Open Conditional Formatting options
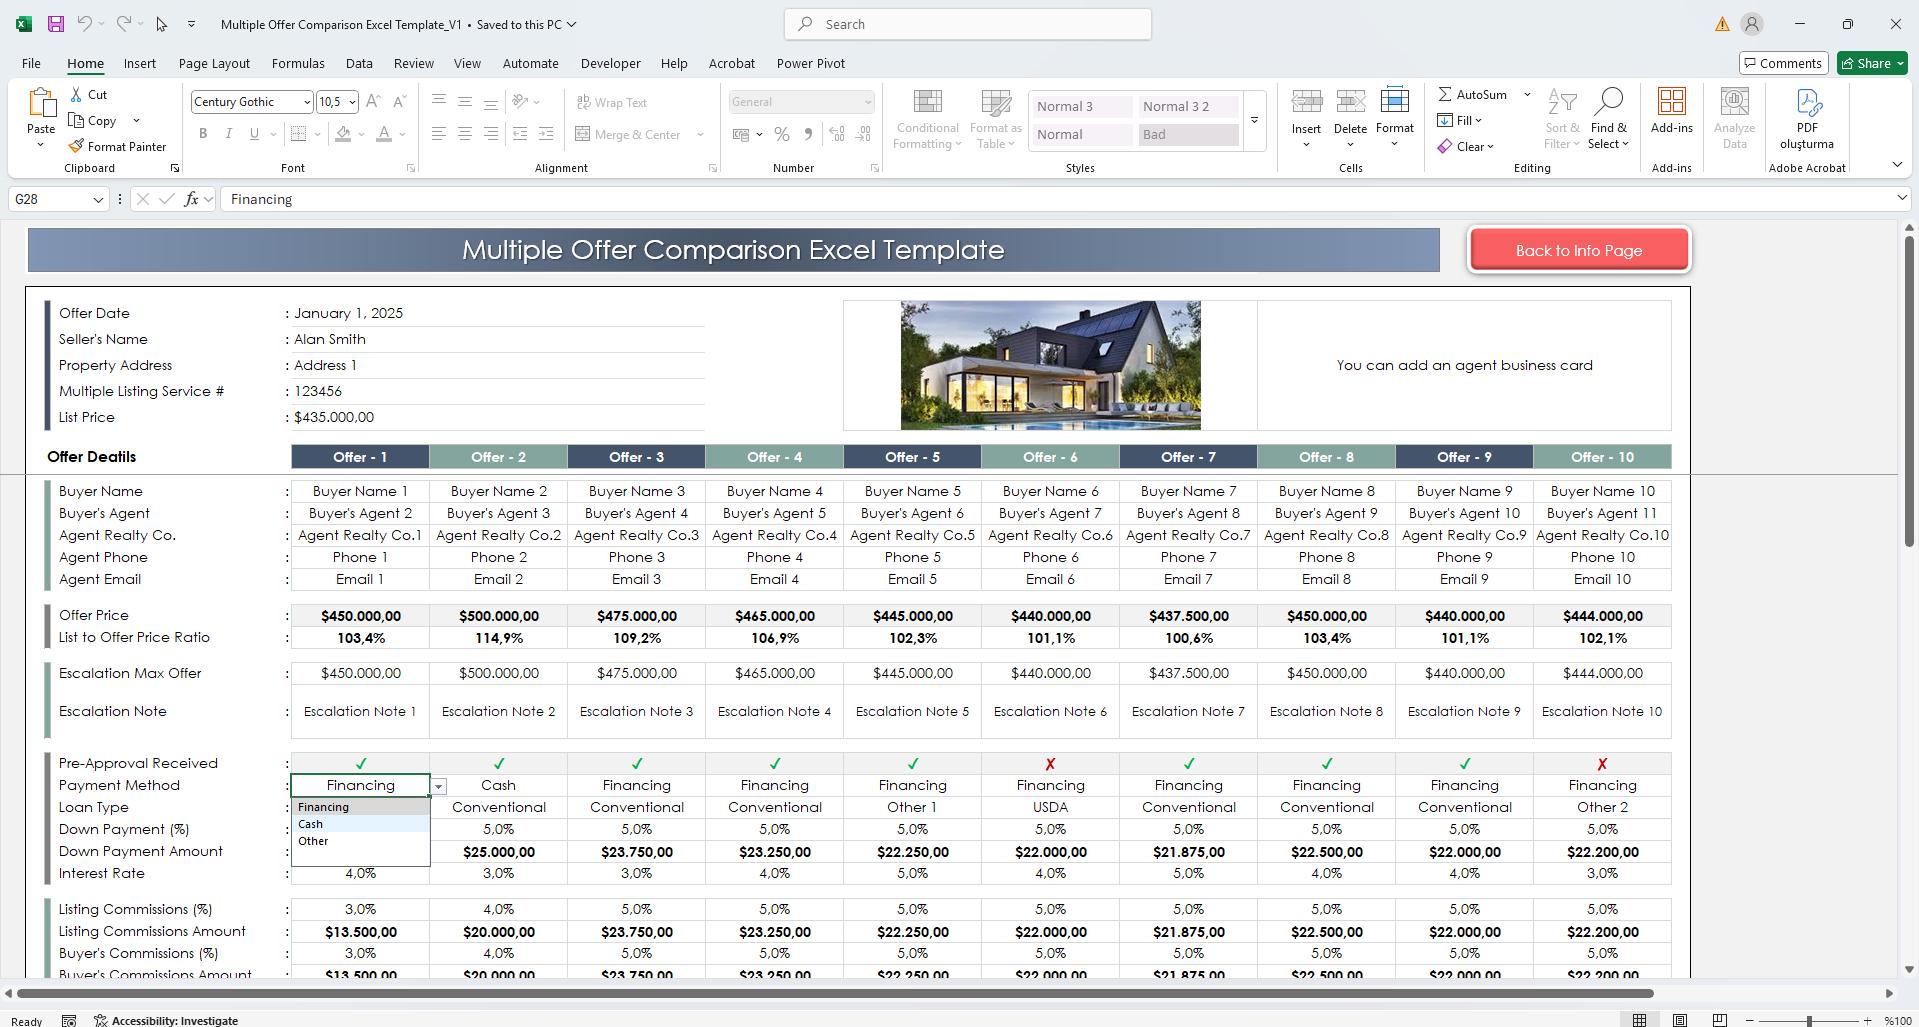The image size is (1919, 1027). tap(926, 118)
